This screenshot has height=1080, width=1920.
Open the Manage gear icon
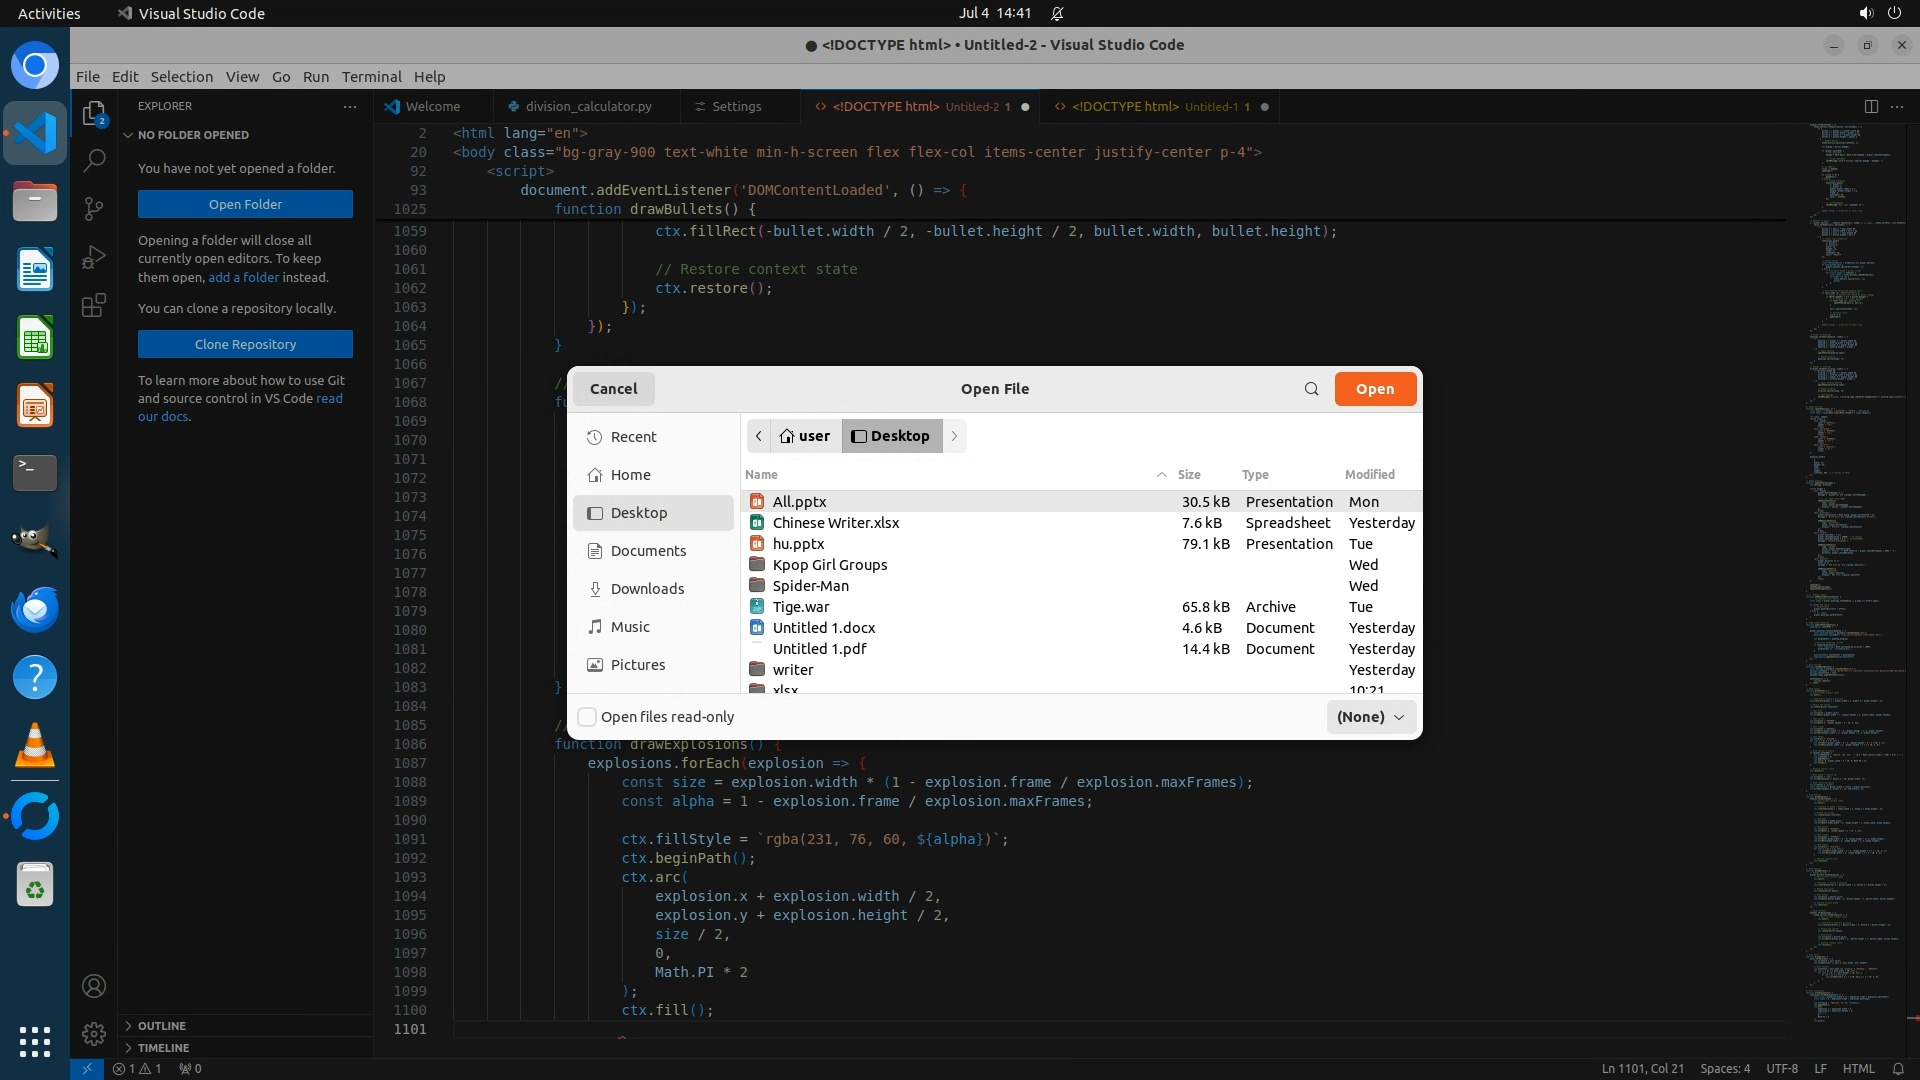click(94, 1034)
